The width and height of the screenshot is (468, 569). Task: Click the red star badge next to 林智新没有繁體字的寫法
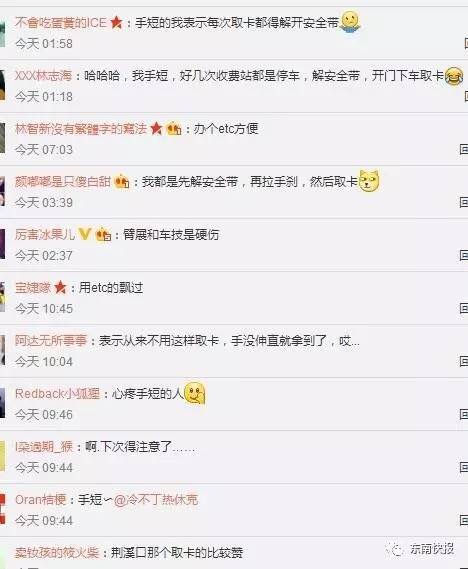click(156, 128)
